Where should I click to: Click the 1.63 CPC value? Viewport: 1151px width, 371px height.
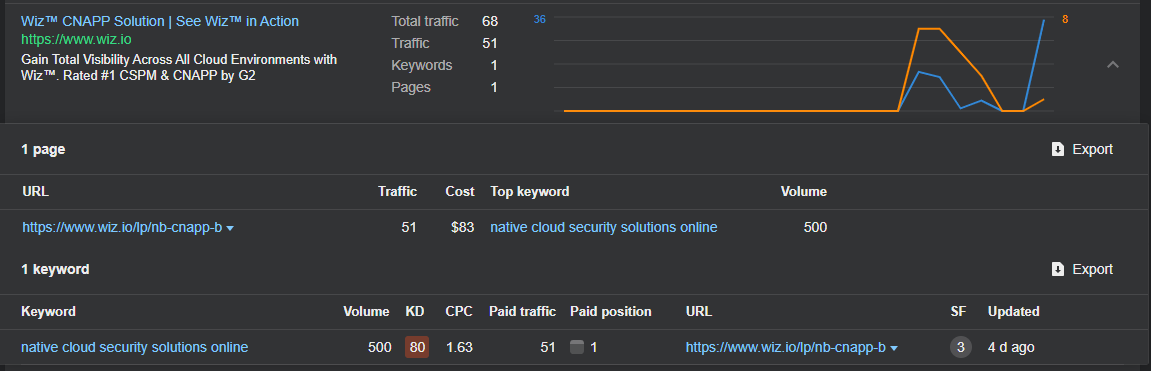[x=460, y=347]
